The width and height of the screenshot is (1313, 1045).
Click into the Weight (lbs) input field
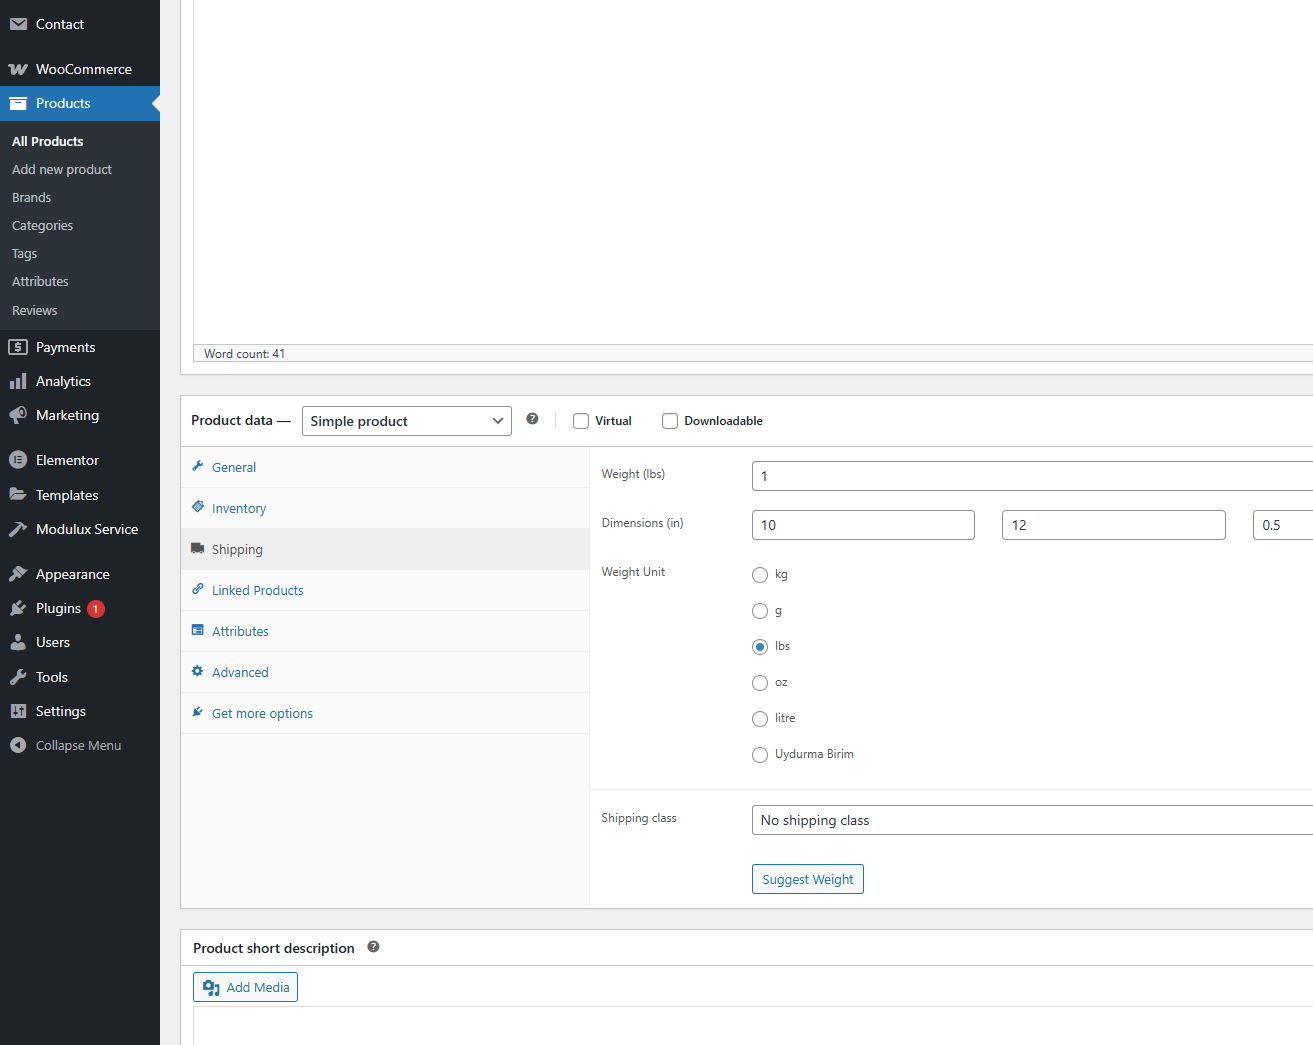click(x=1030, y=476)
